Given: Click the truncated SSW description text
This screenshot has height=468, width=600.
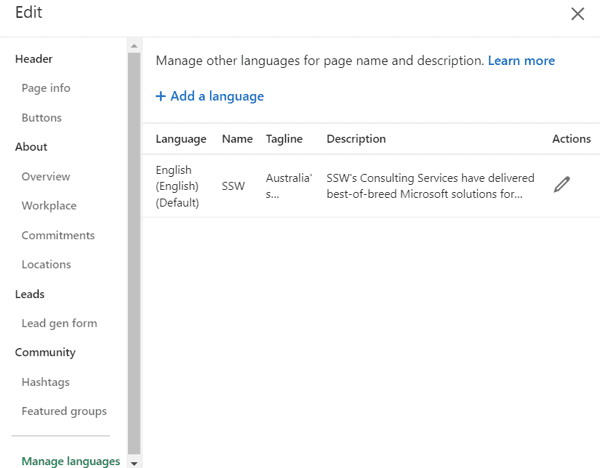Looking at the screenshot, I should point(425,186).
